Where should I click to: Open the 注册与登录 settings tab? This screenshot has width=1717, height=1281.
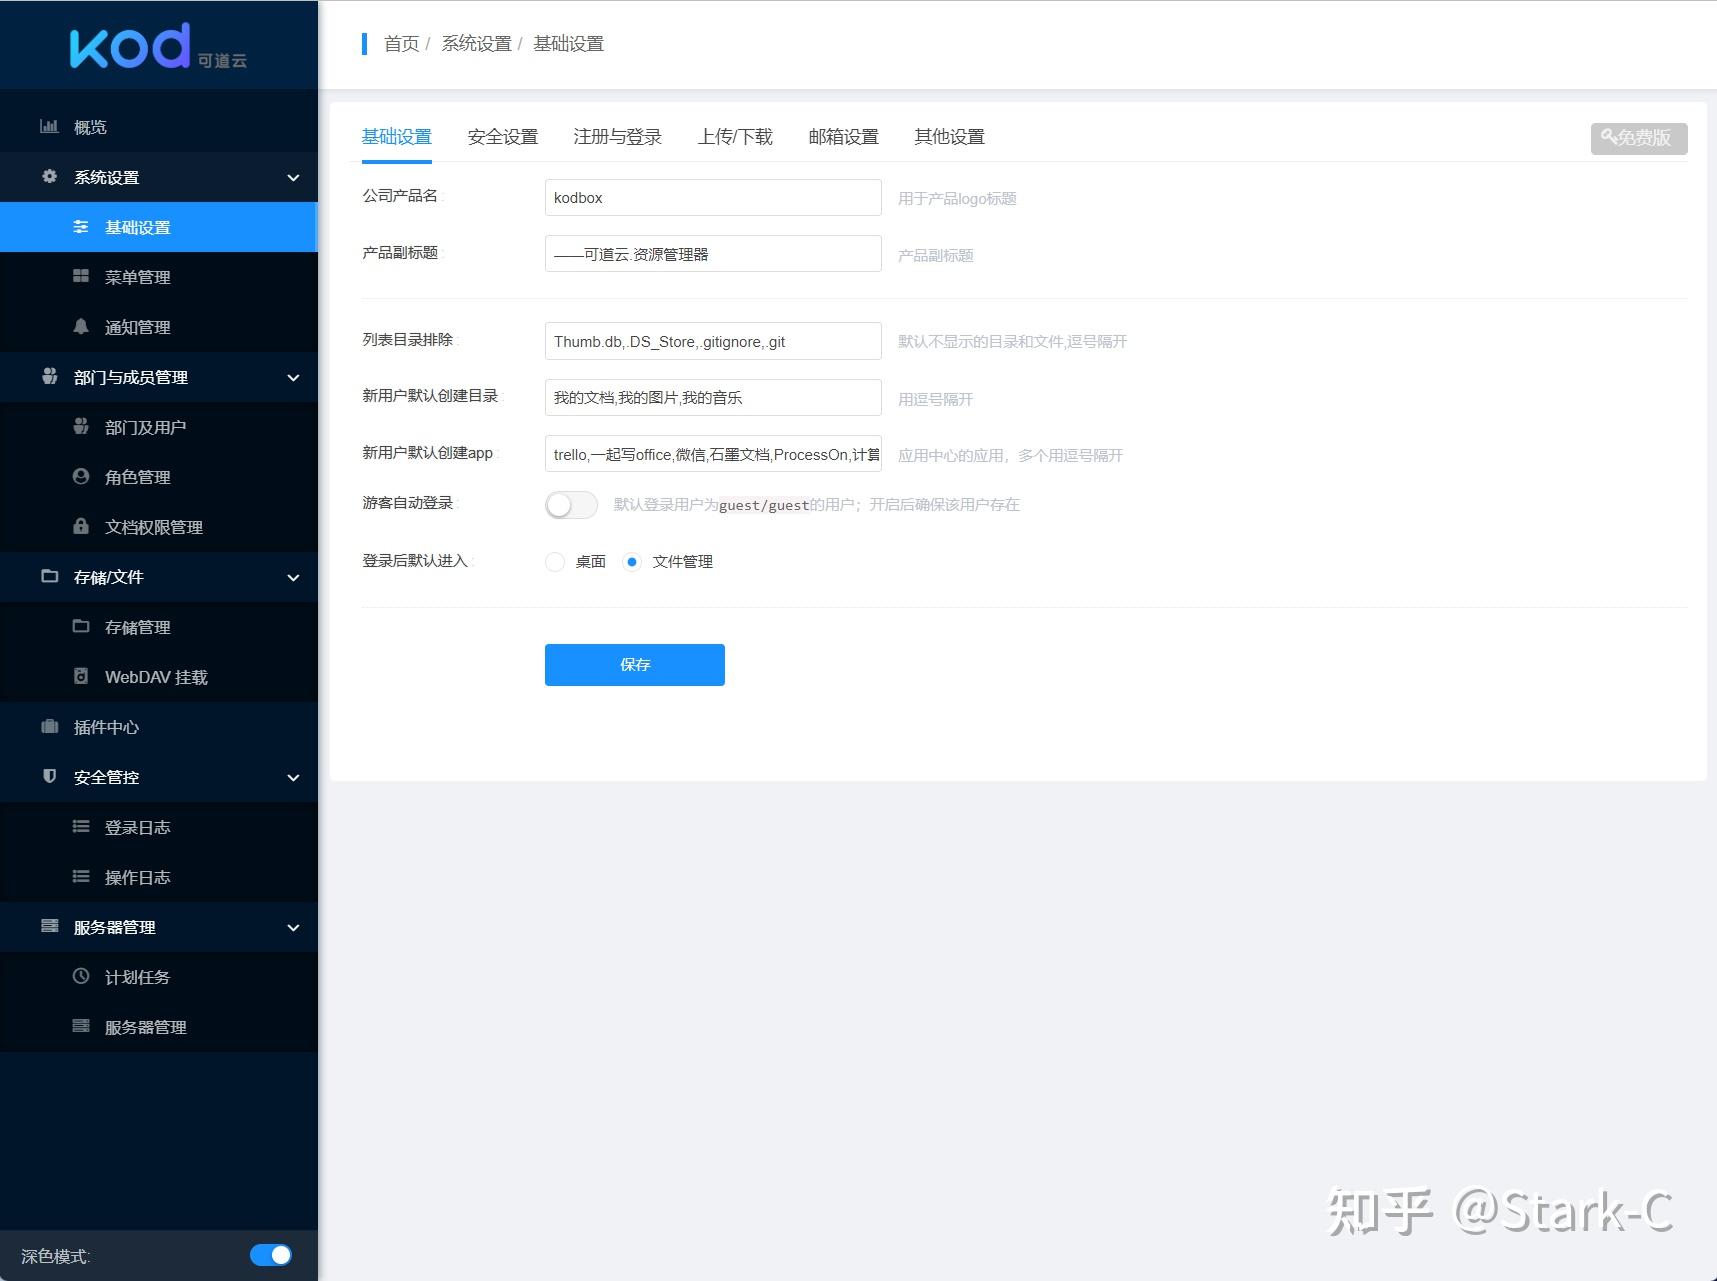point(616,137)
